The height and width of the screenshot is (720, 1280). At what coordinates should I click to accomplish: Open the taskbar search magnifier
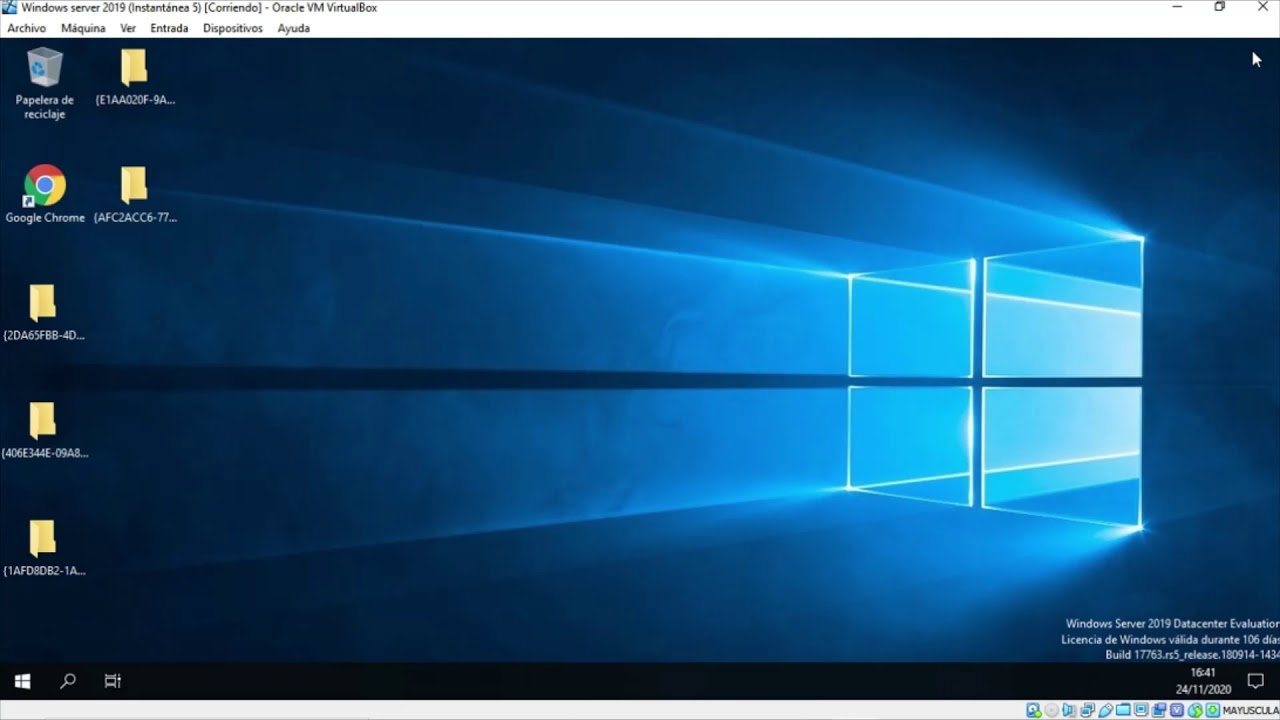[x=68, y=681]
